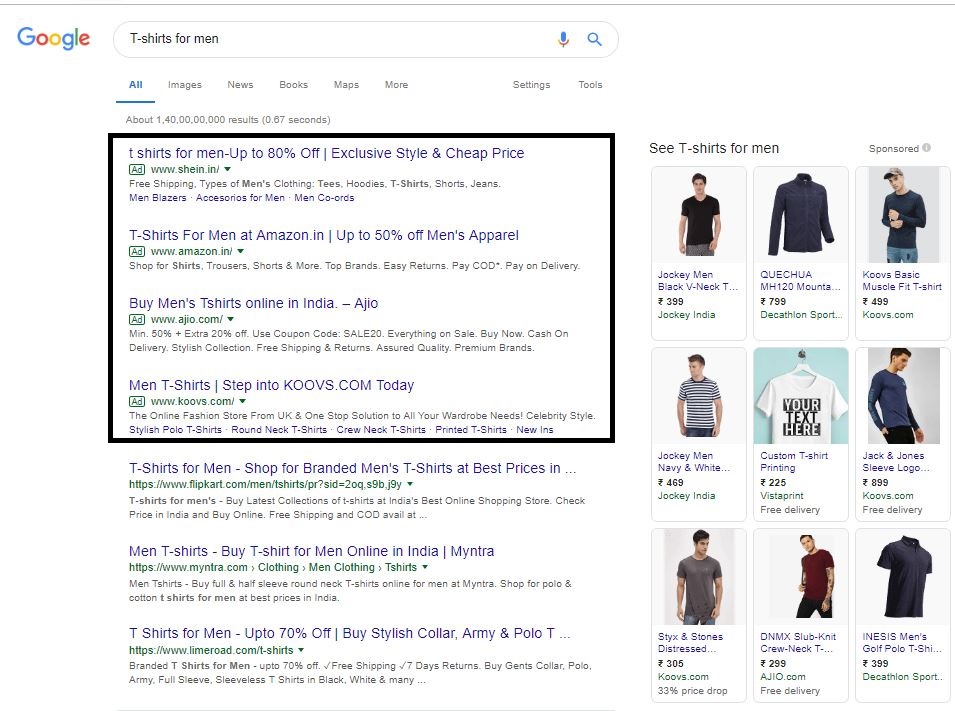Follow the New Ins sitelink
Image resolution: width=955 pixels, height=711 pixels.
(x=535, y=430)
